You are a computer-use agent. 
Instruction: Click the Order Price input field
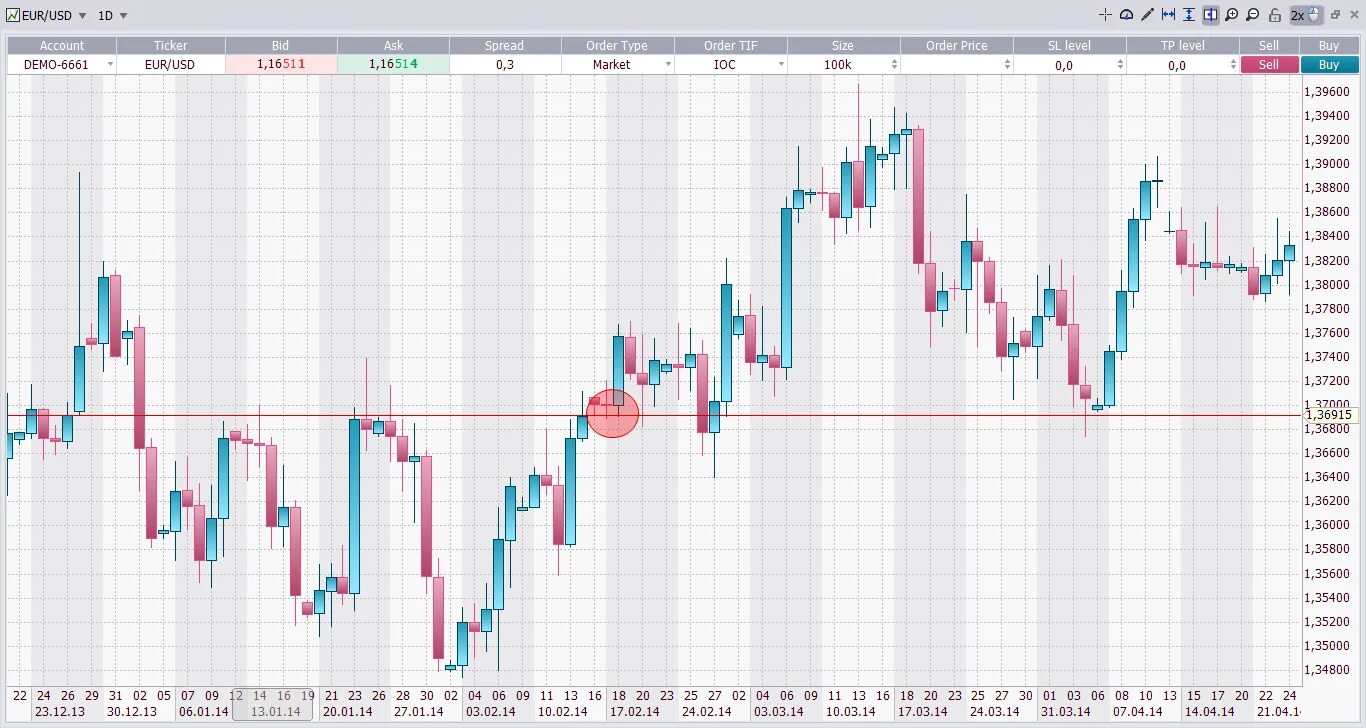click(950, 64)
